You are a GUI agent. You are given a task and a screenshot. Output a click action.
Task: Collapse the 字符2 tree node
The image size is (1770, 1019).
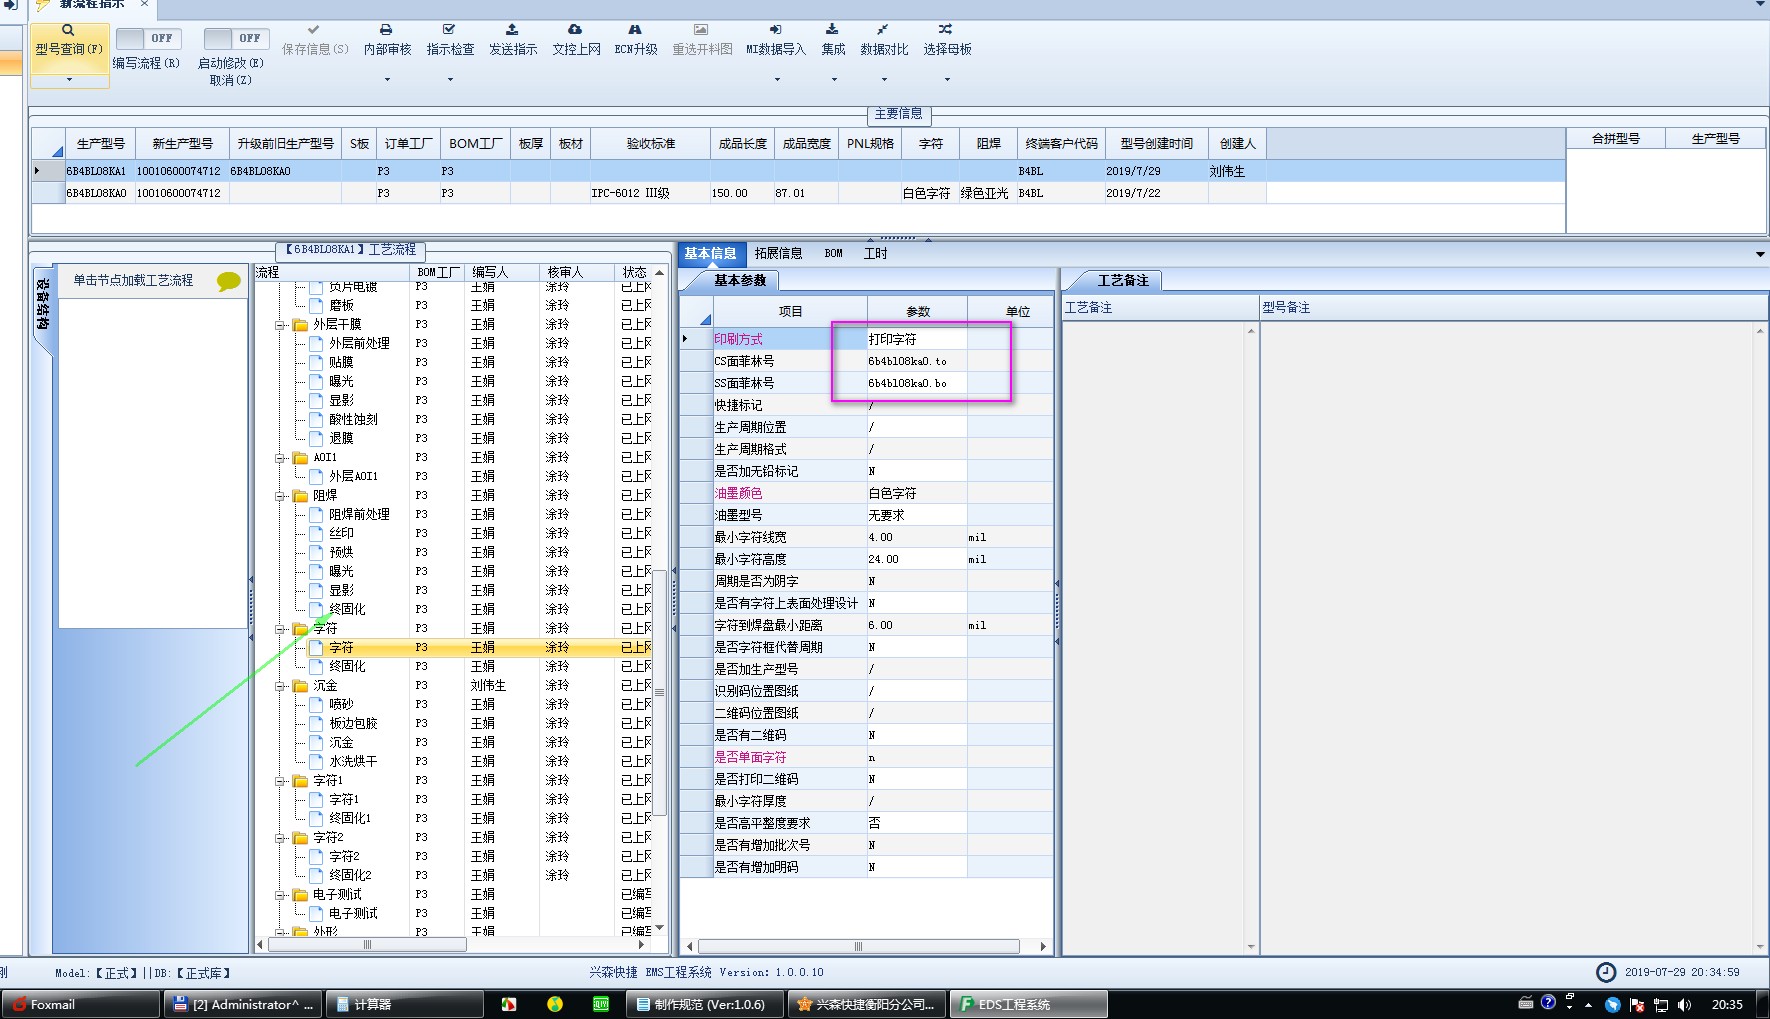point(280,837)
